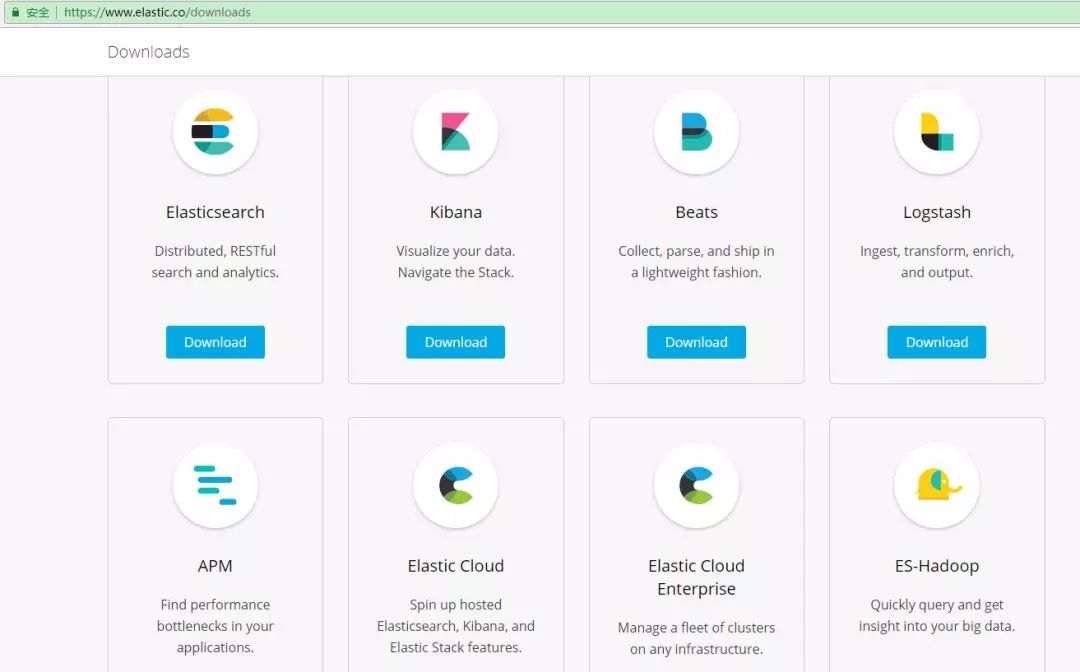Click 'Manage a fleet of clusters' description
This screenshot has height=672, width=1080.
[x=696, y=638]
